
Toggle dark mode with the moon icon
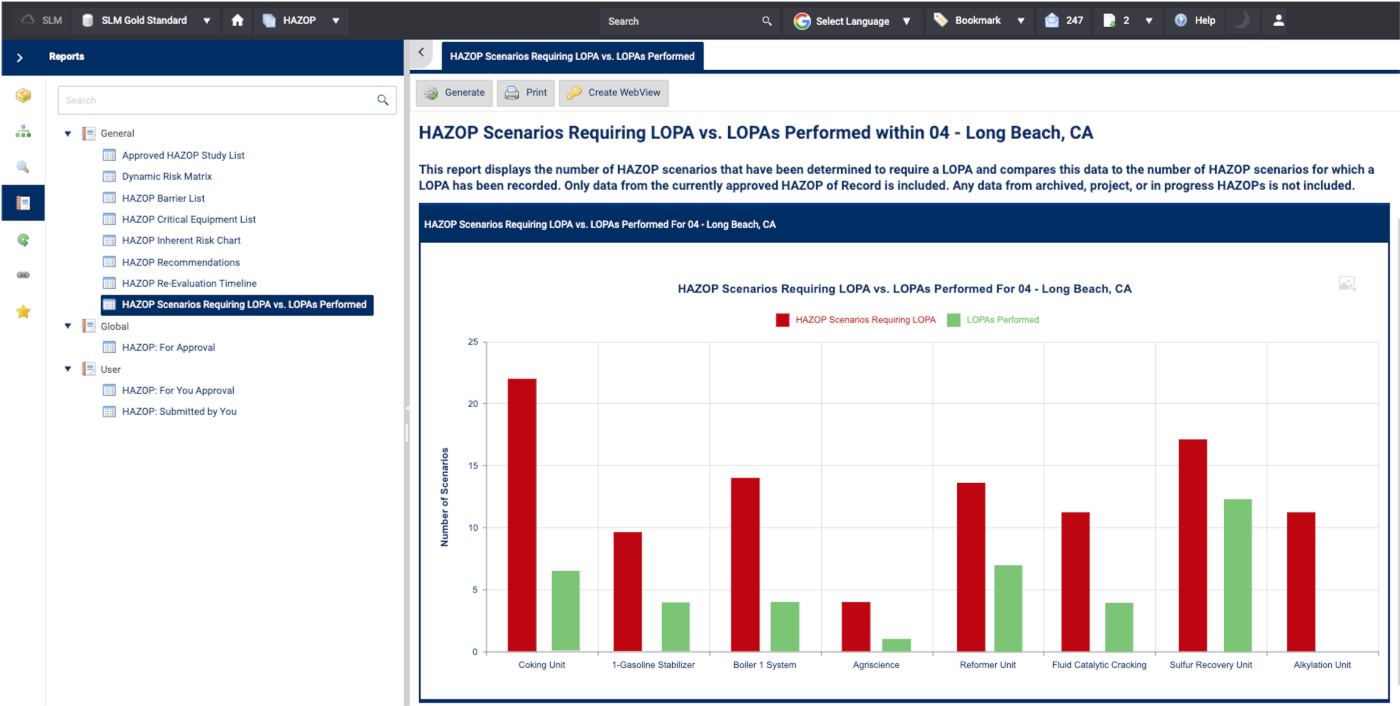click(1240, 20)
